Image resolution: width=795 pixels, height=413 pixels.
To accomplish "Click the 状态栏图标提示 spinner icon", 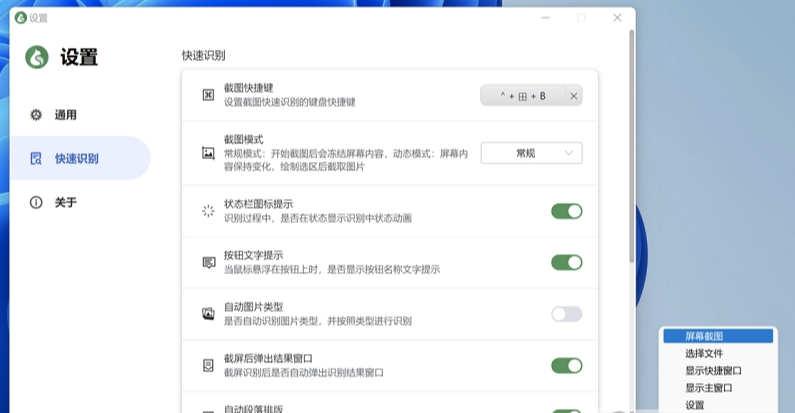I will click(208, 211).
